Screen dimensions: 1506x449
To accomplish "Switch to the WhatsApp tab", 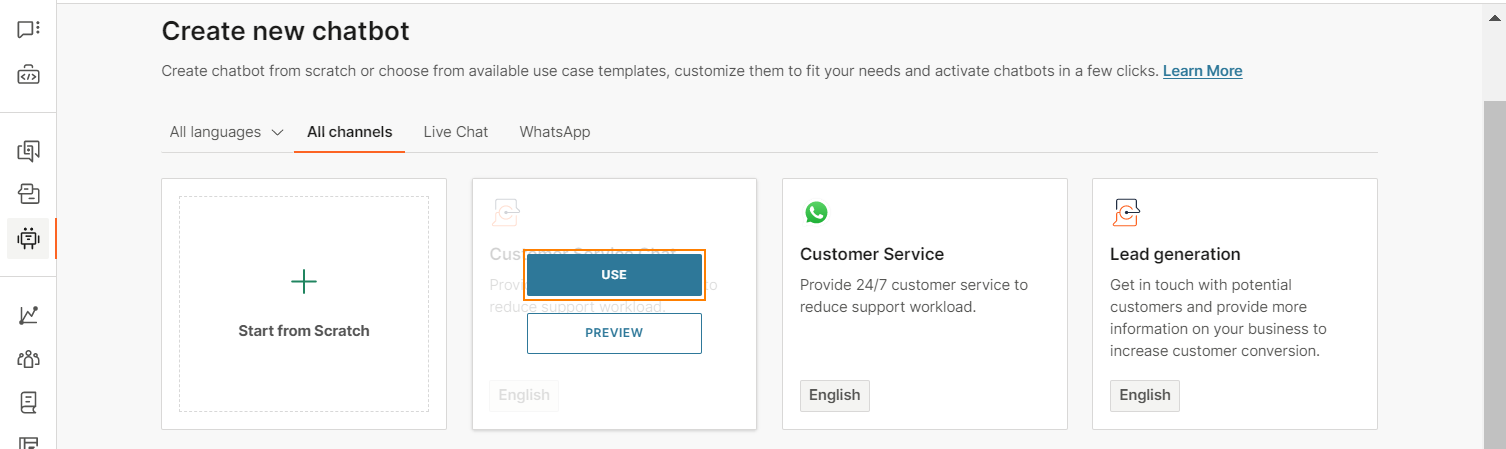I will (554, 132).
